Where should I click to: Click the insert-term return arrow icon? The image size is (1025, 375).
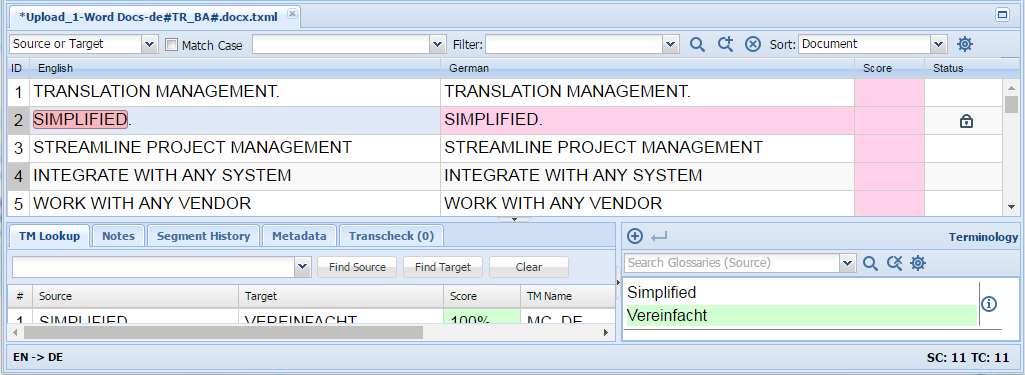point(659,237)
